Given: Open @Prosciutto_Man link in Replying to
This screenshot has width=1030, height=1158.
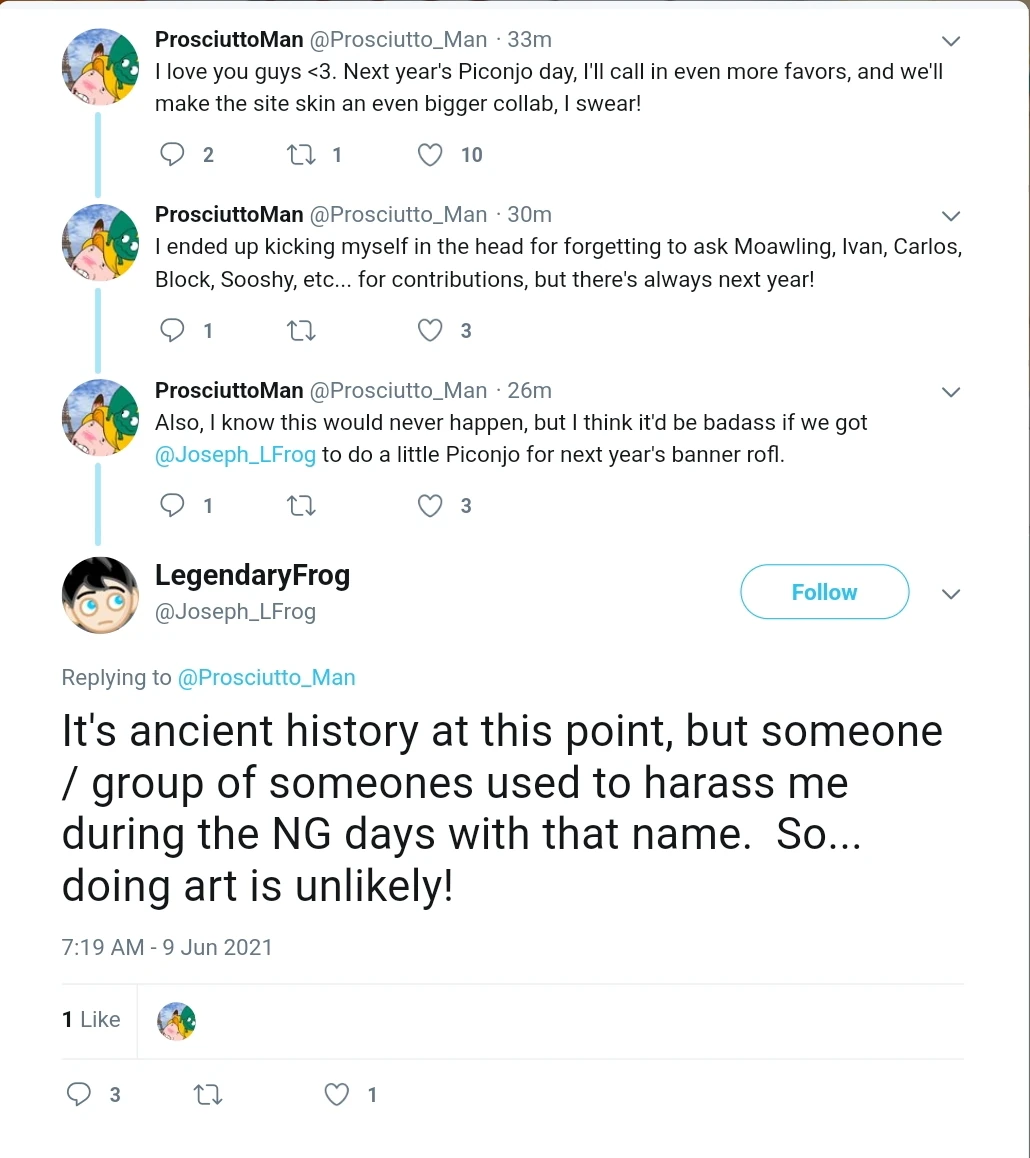Looking at the screenshot, I should coord(266,677).
